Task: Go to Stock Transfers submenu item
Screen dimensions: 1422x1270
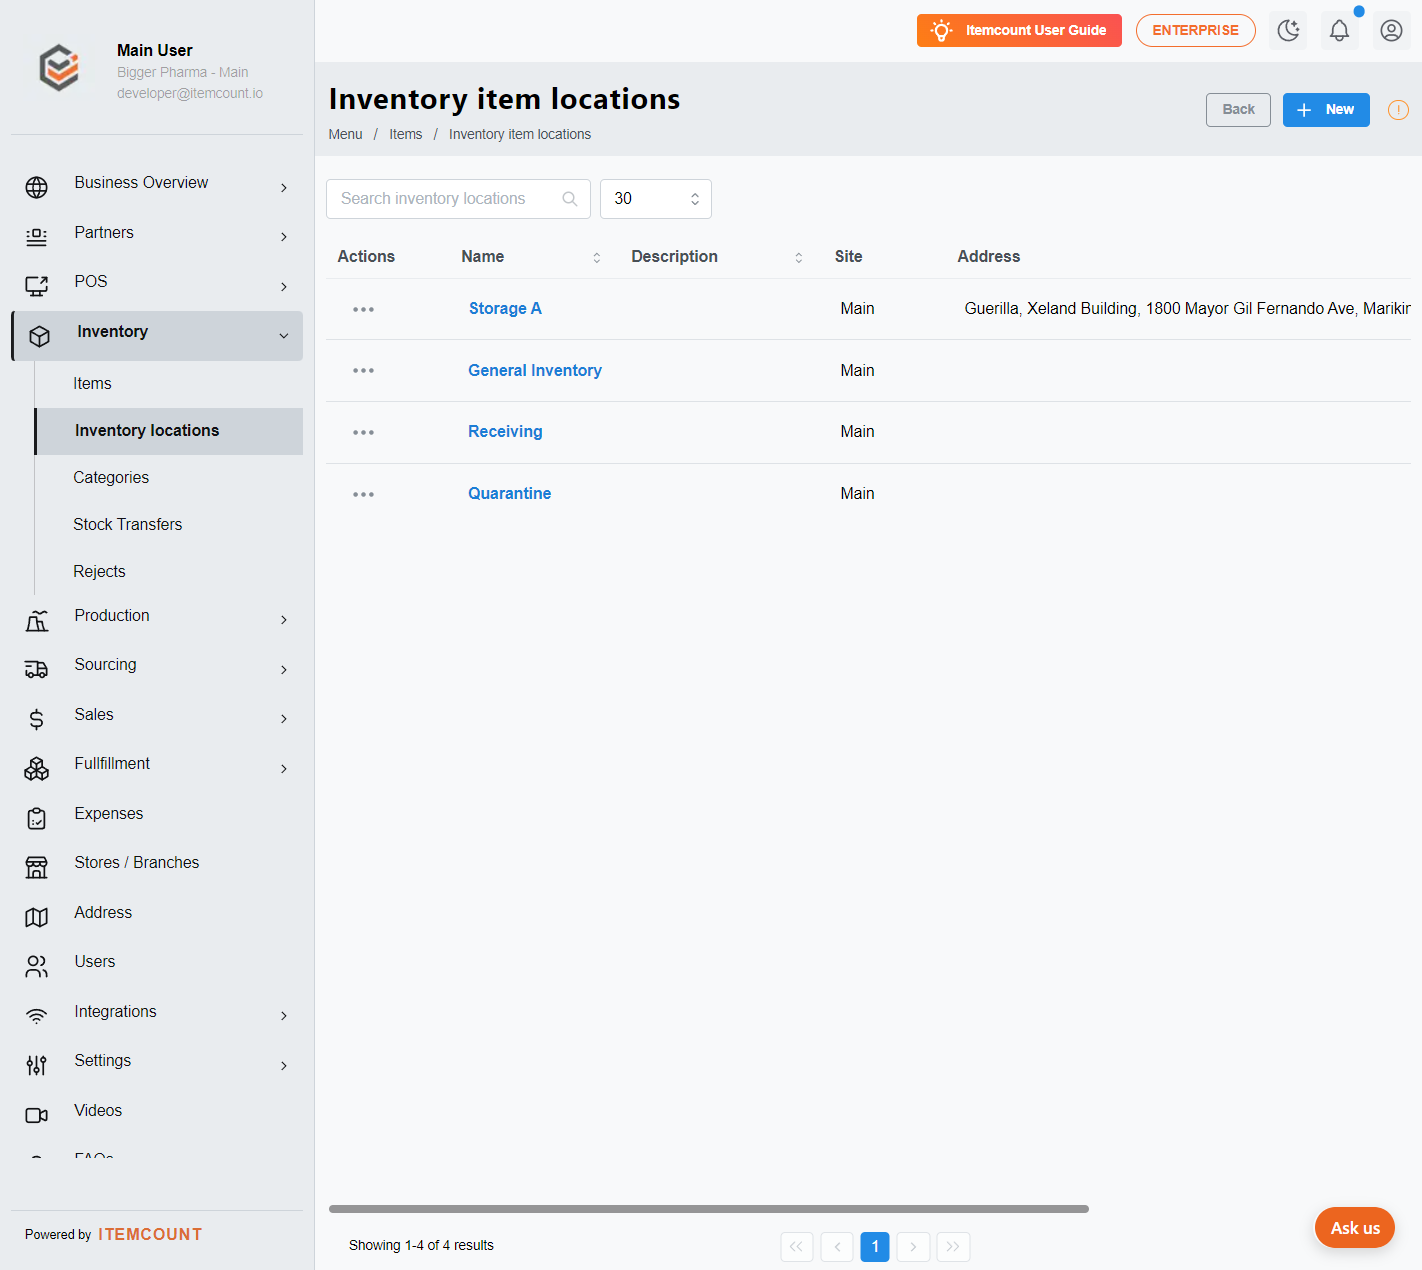Action: [x=128, y=525]
